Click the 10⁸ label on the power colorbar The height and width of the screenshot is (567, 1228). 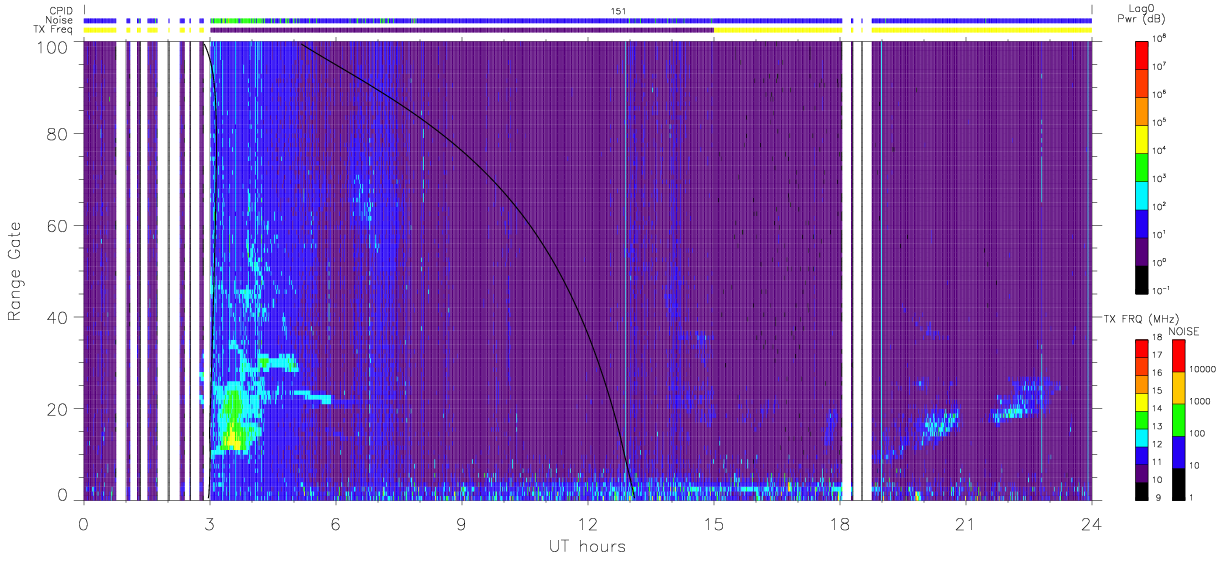tap(1159, 39)
